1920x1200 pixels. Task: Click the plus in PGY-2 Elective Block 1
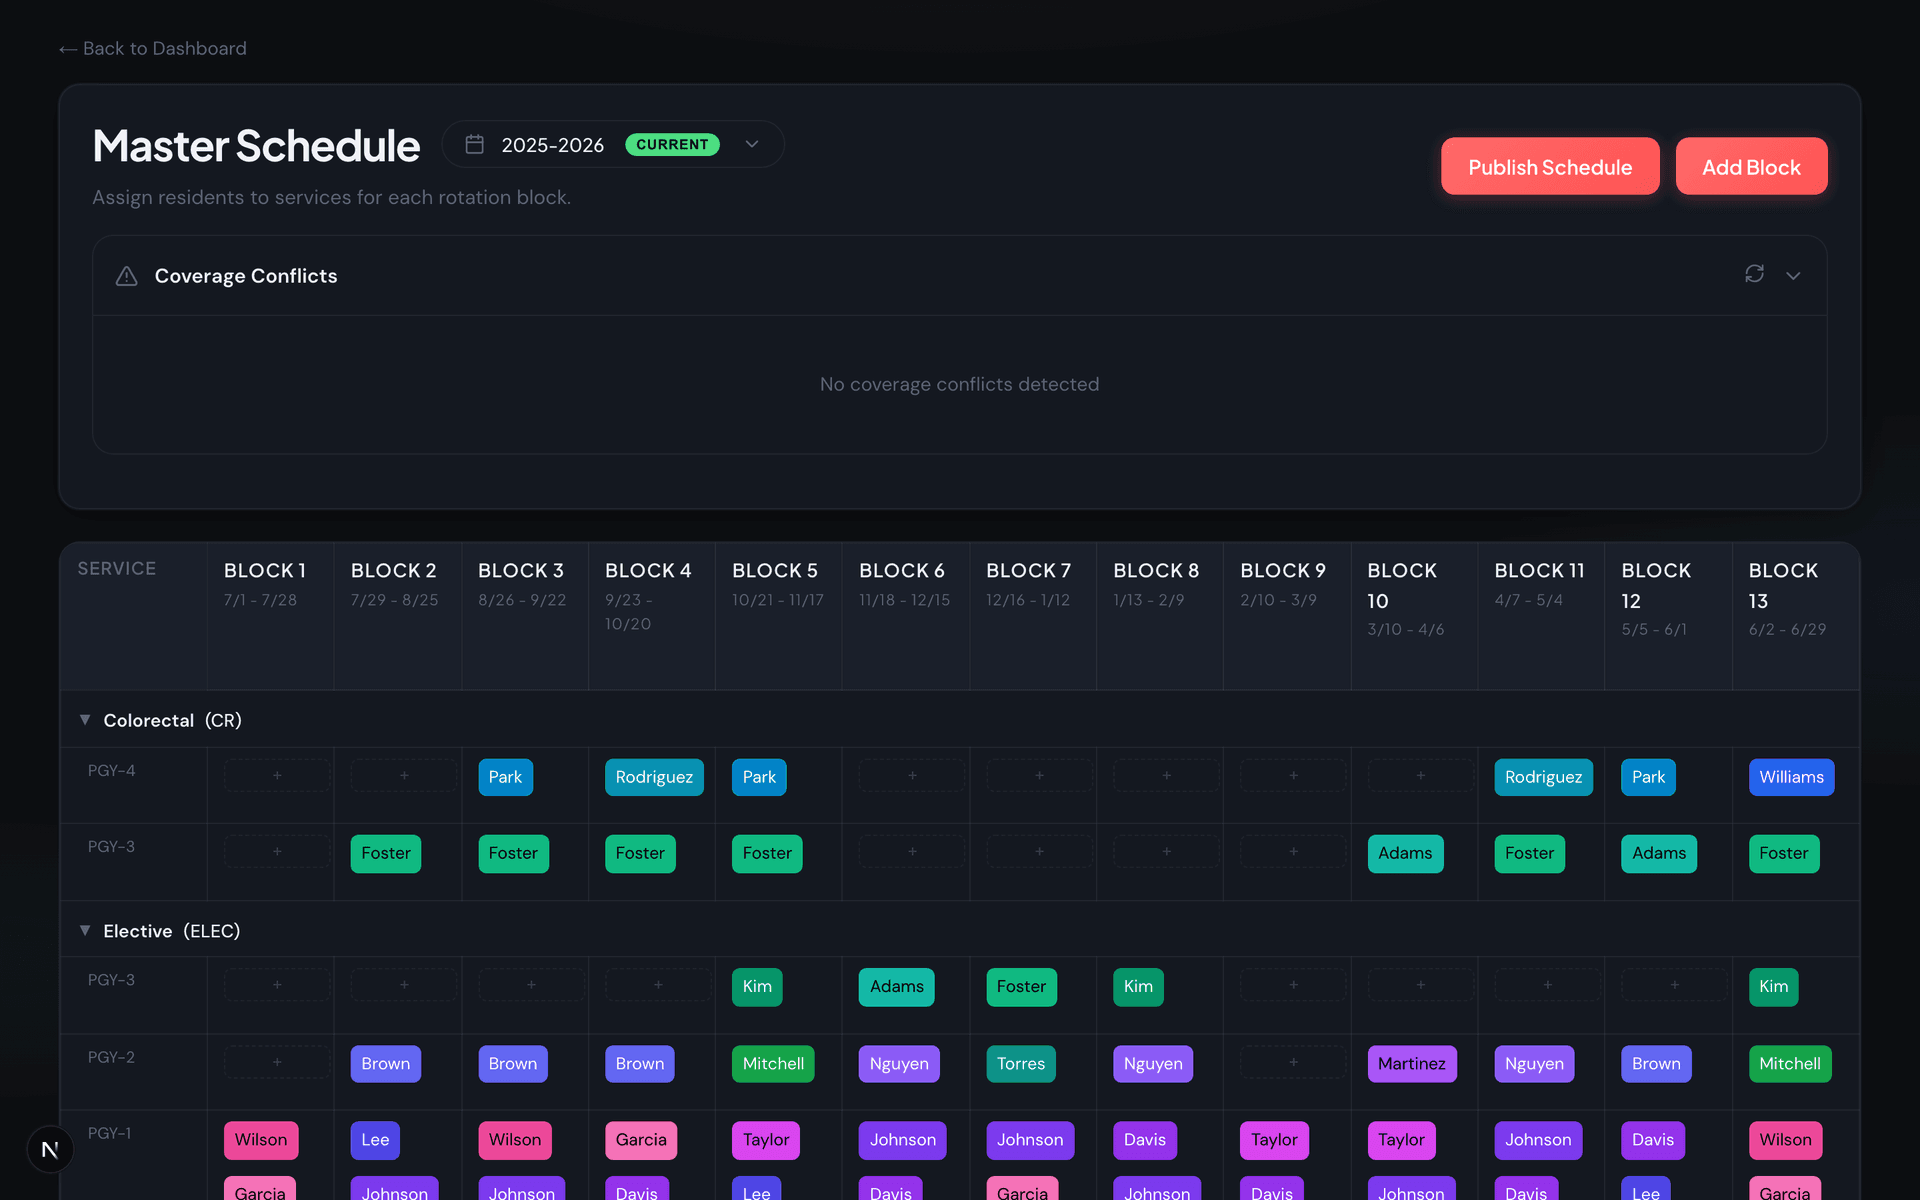coord(276,1062)
